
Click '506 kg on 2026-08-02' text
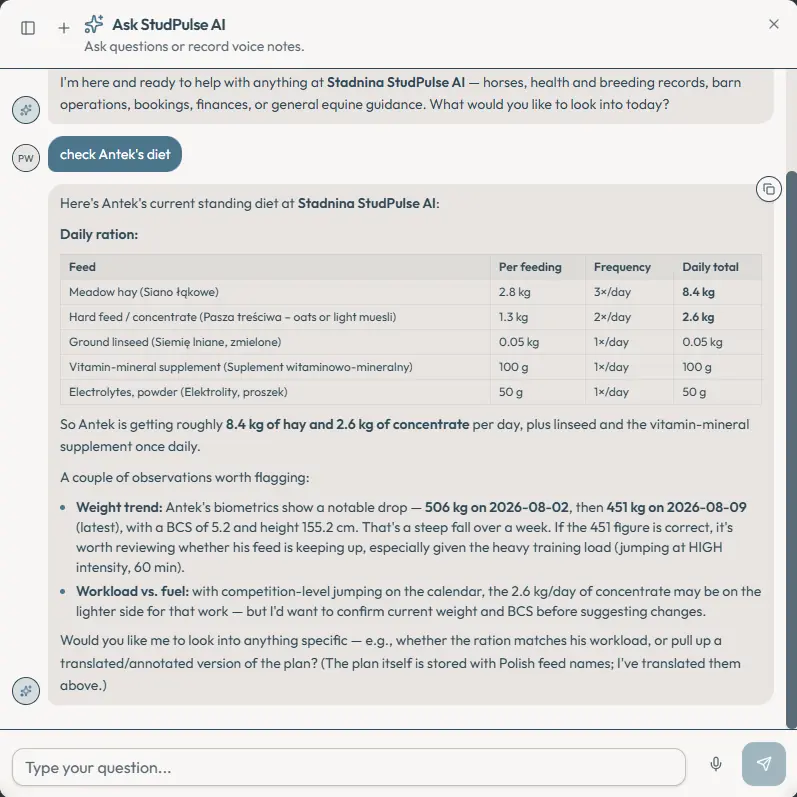point(497,507)
